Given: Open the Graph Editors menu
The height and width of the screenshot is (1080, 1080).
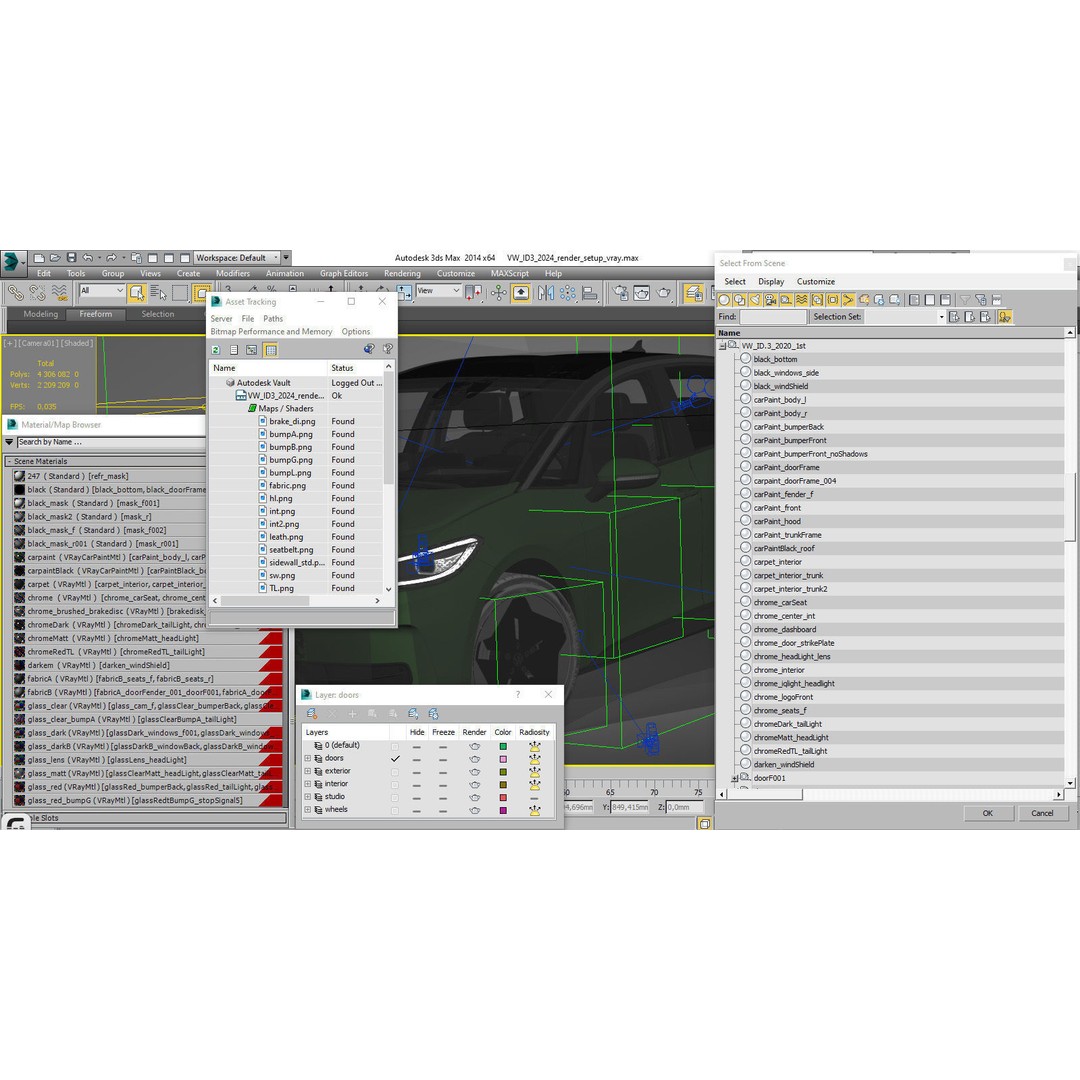Looking at the screenshot, I should pos(344,273).
